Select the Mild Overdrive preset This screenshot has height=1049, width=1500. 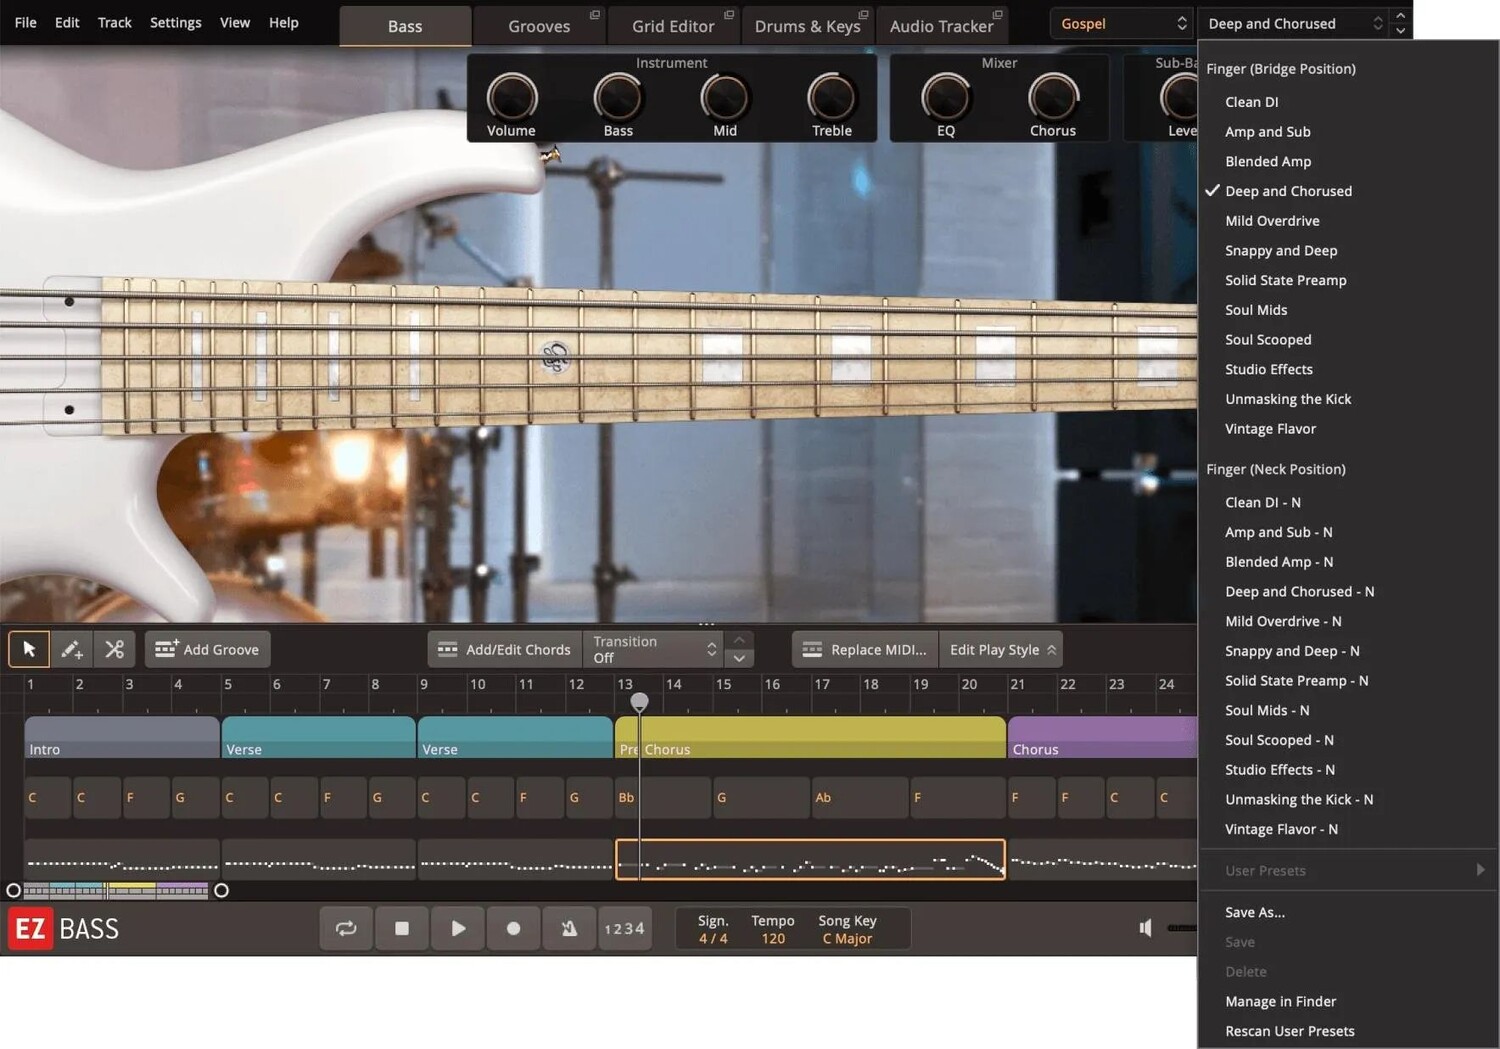(x=1348, y=221)
